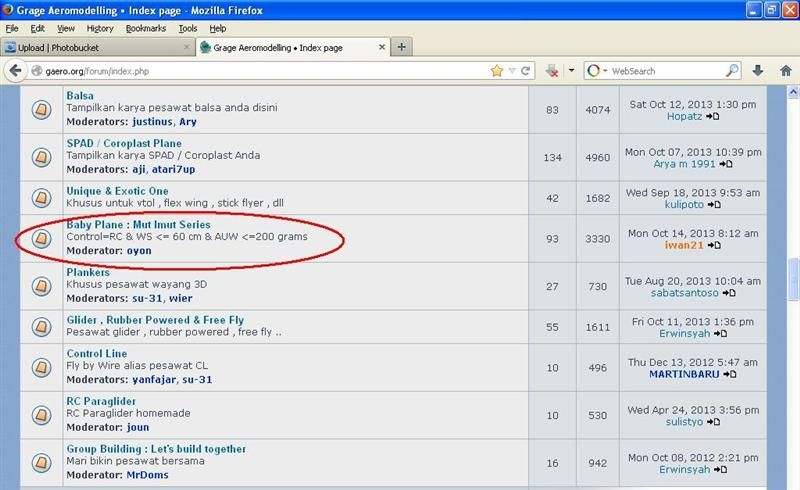Switch to the Upload | Photobucket tab
This screenshot has width=800, height=490.
(95, 47)
